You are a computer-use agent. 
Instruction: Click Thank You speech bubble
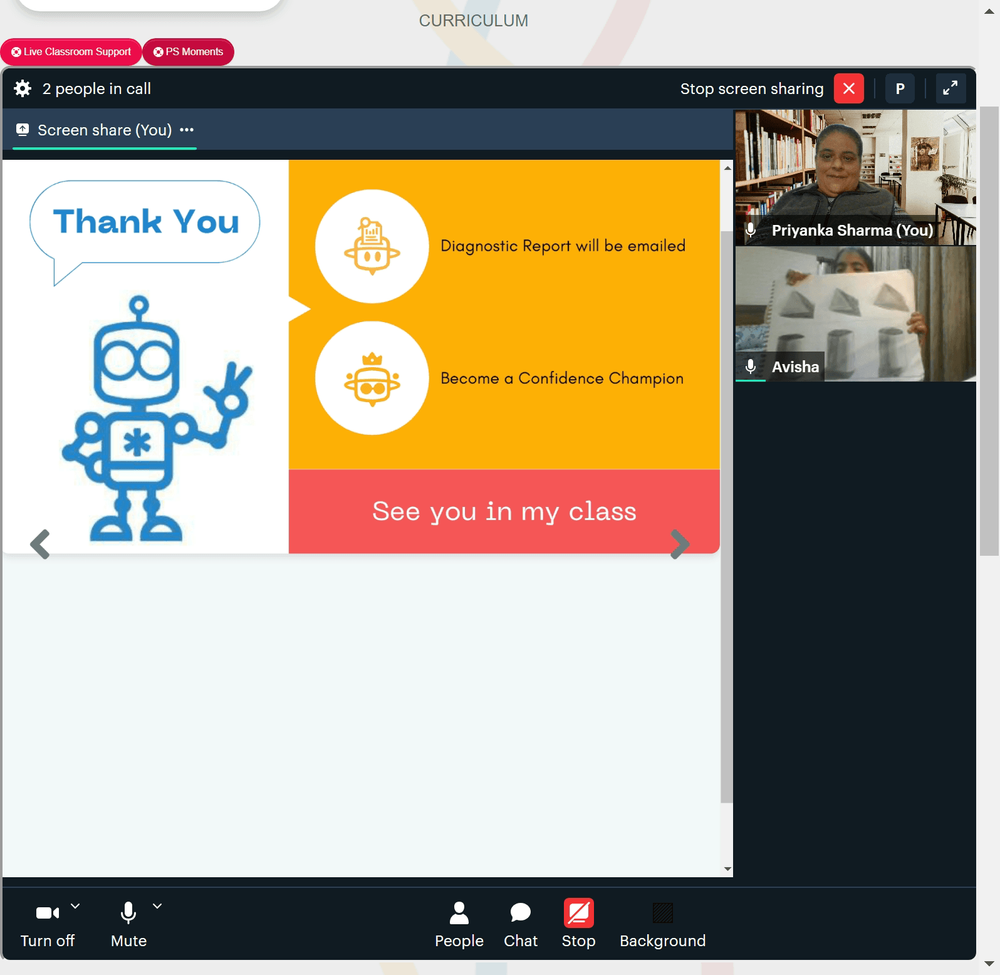[145, 232]
